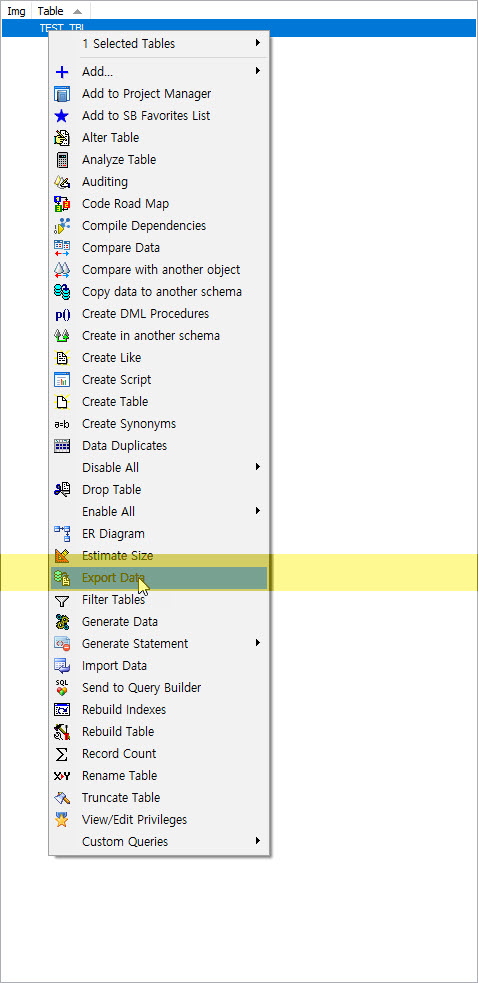Expand the Enable All submenu arrow
This screenshot has height=983, width=478.
258,511
